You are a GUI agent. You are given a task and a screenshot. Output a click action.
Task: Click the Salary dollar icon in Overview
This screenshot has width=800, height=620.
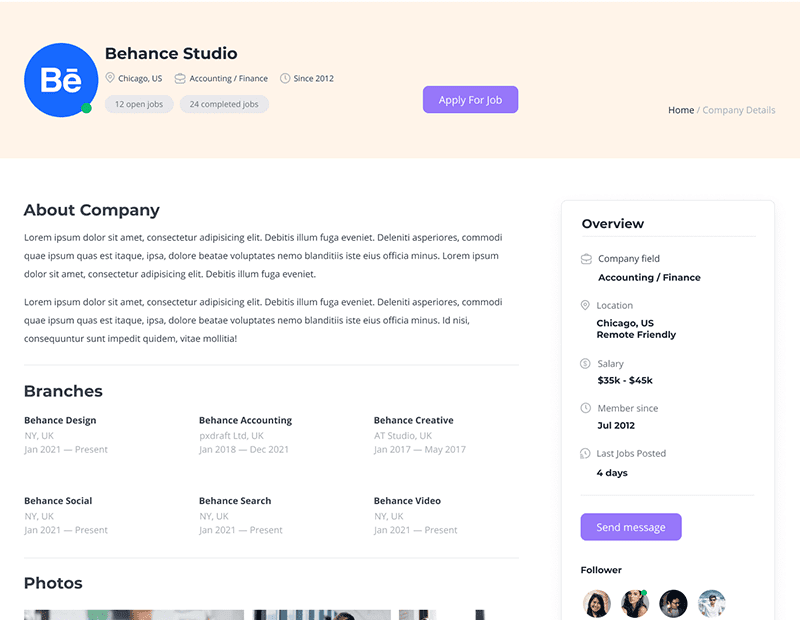coord(586,364)
